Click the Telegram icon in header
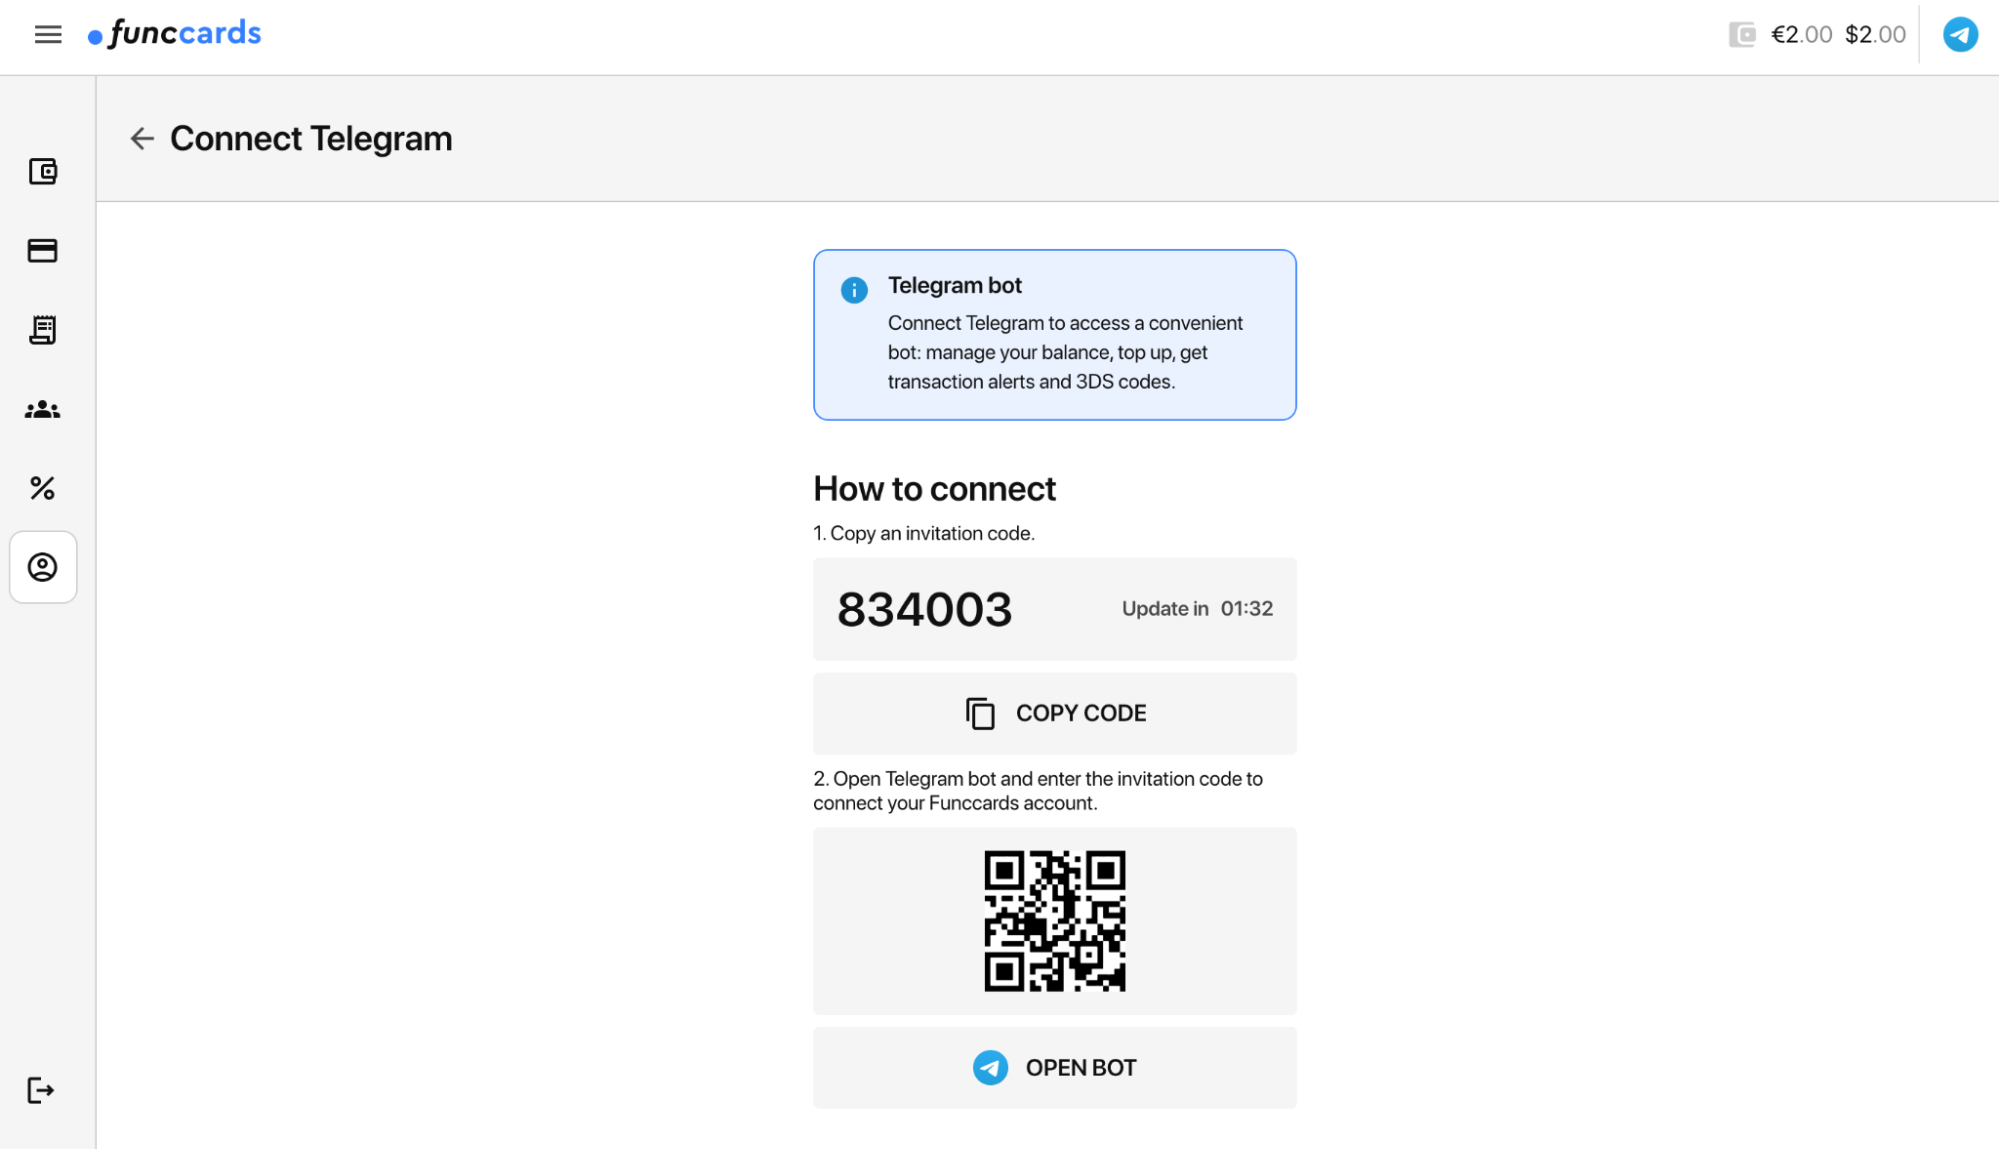Image resolution: width=1999 pixels, height=1149 pixels. (1960, 35)
